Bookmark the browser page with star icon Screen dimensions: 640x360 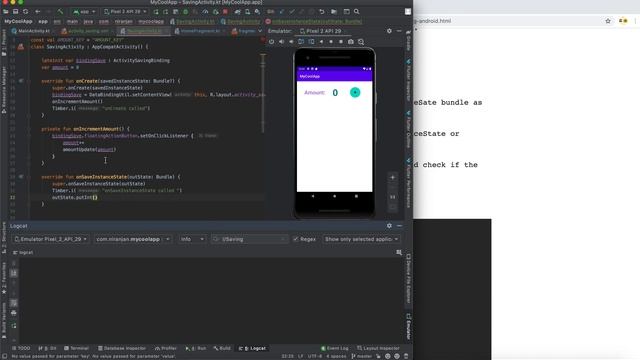coord(608,21)
